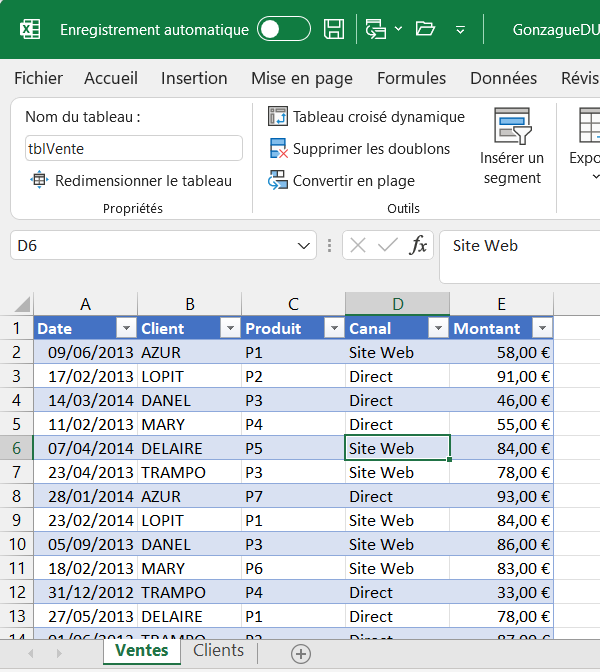Click the Excel application icon
Image resolution: width=600 pixels, height=672 pixels.
point(30,30)
